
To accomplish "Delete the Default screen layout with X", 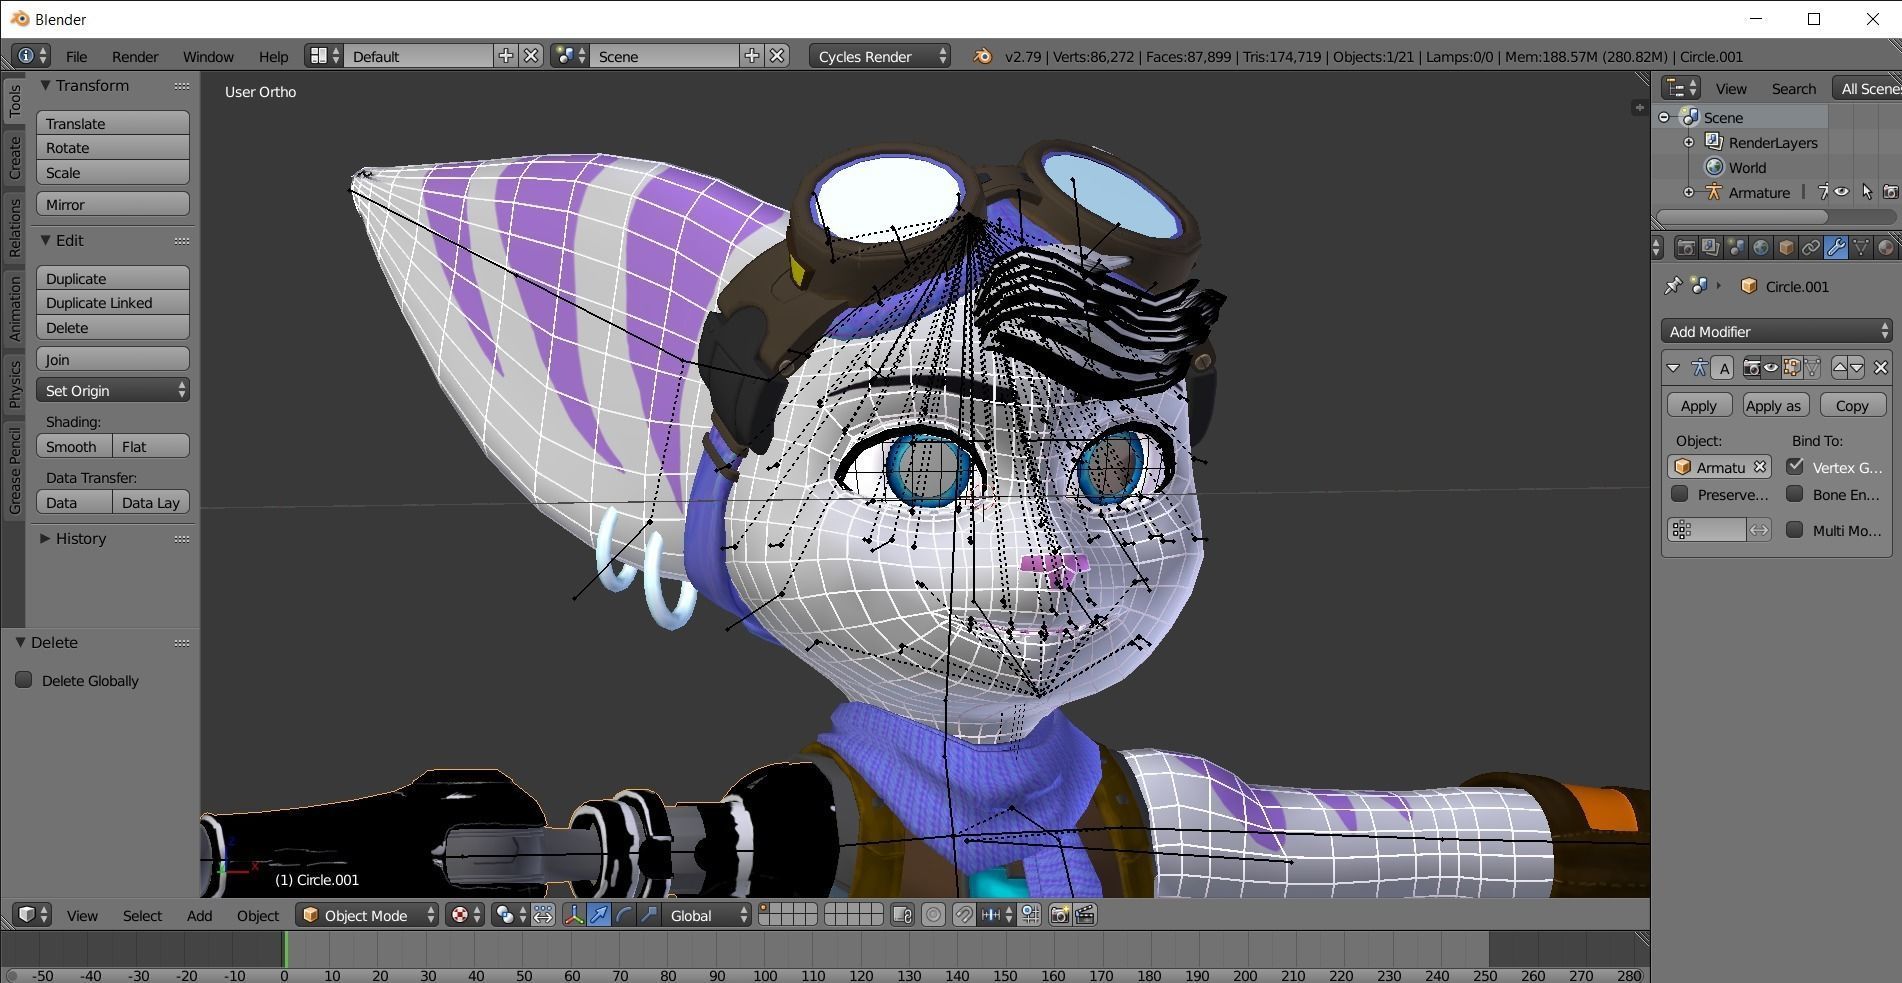I will [531, 56].
